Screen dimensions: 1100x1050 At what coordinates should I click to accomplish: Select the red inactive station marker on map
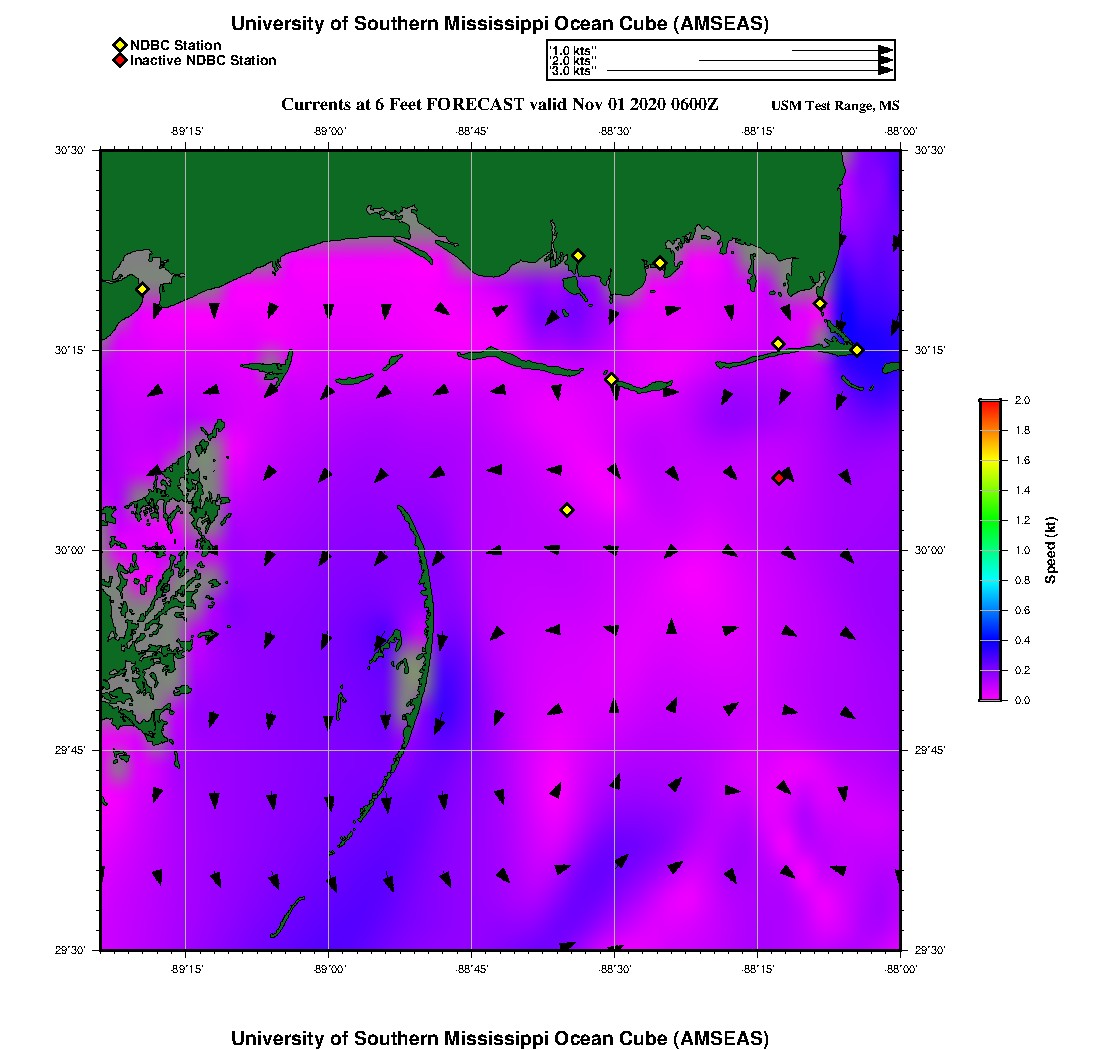(x=779, y=478)
